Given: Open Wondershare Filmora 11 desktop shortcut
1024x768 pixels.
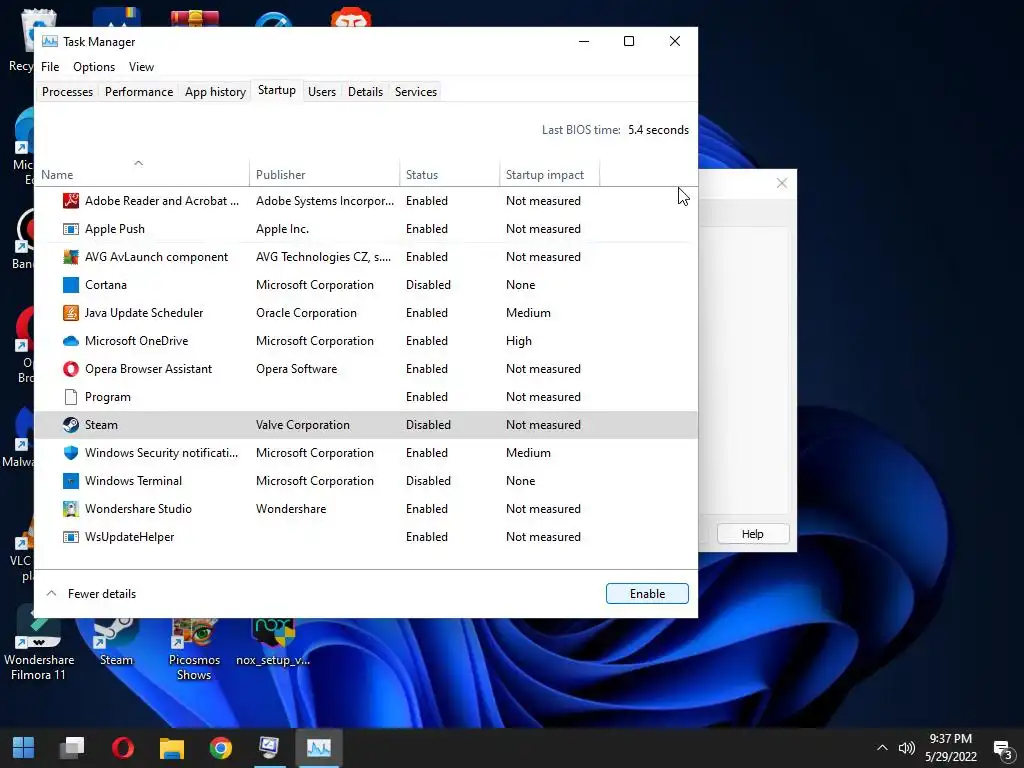Looking at the screenshot, I should pyautogui.click(x=39, y=645).
